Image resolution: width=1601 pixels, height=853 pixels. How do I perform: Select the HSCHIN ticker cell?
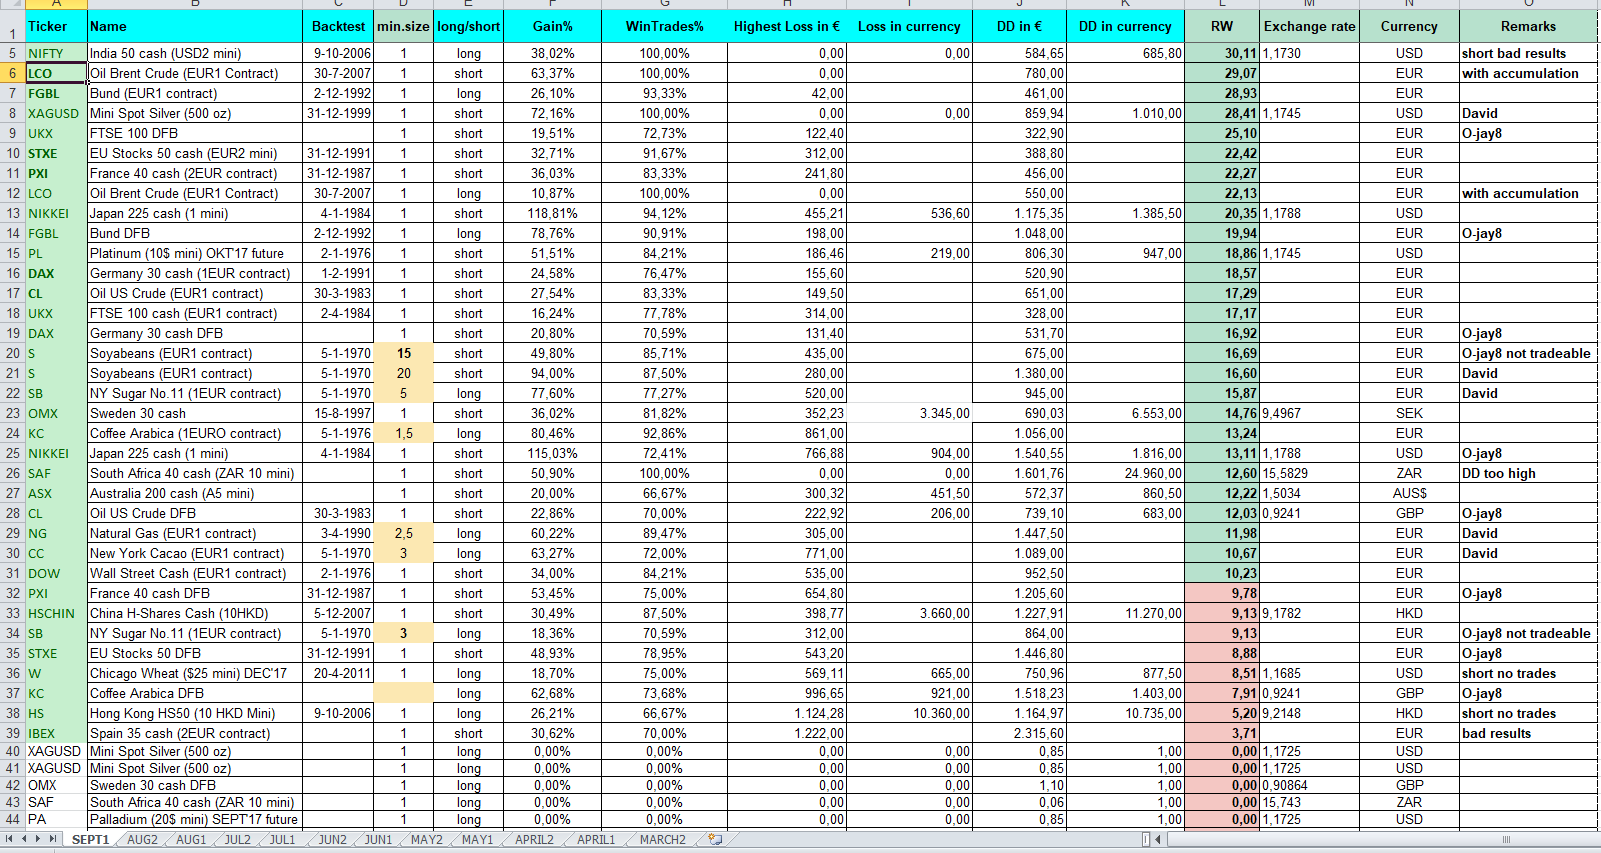point(56,613)
